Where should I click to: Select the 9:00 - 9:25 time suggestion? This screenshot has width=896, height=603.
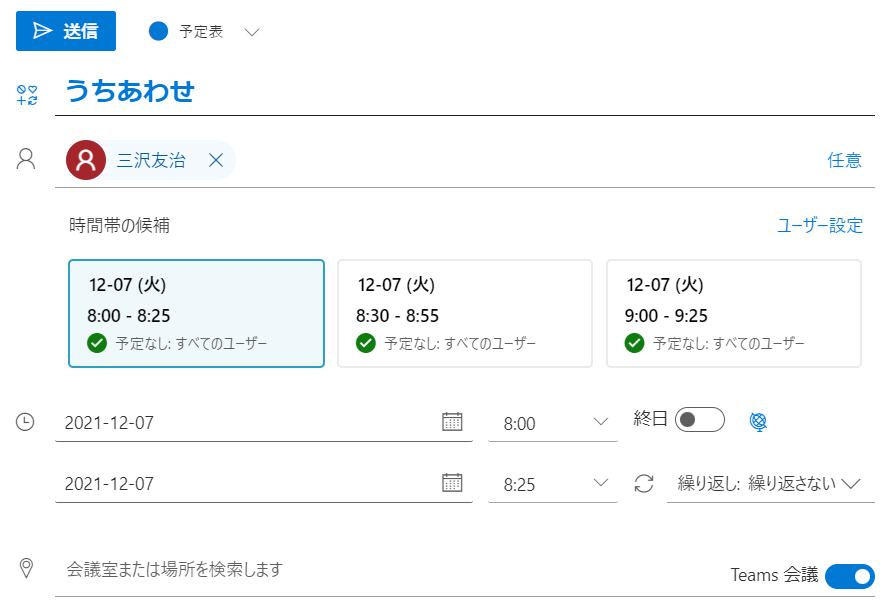(734, 313)
